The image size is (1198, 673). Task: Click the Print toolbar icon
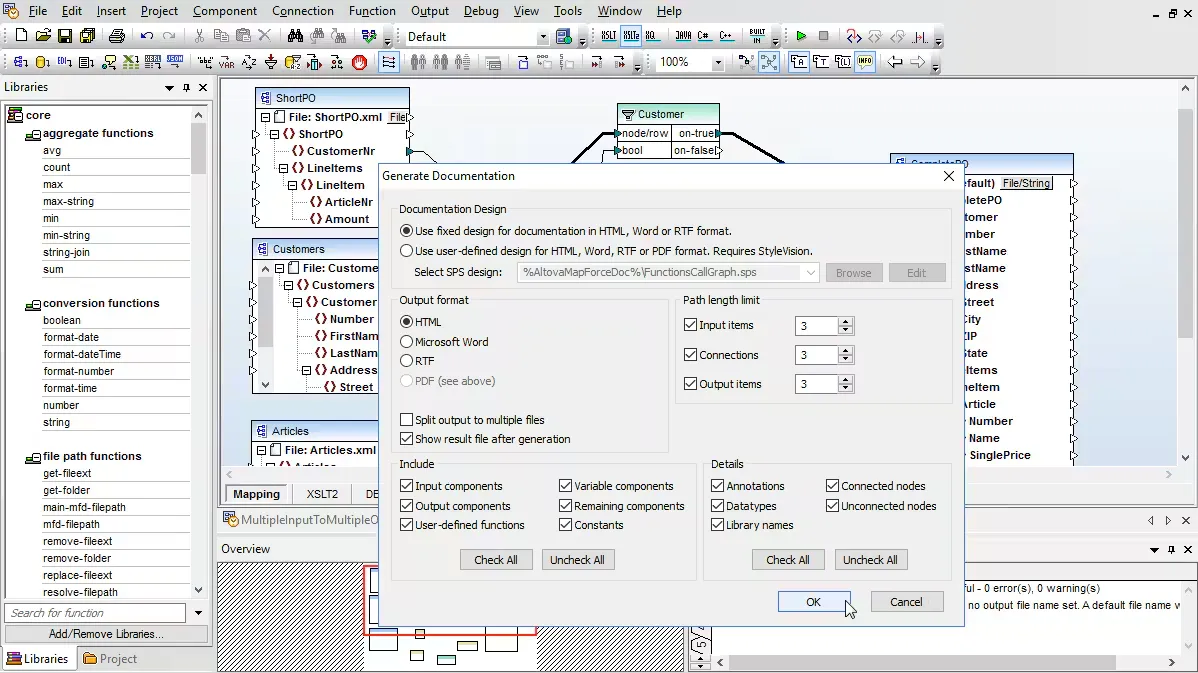(x=117, y=36)
